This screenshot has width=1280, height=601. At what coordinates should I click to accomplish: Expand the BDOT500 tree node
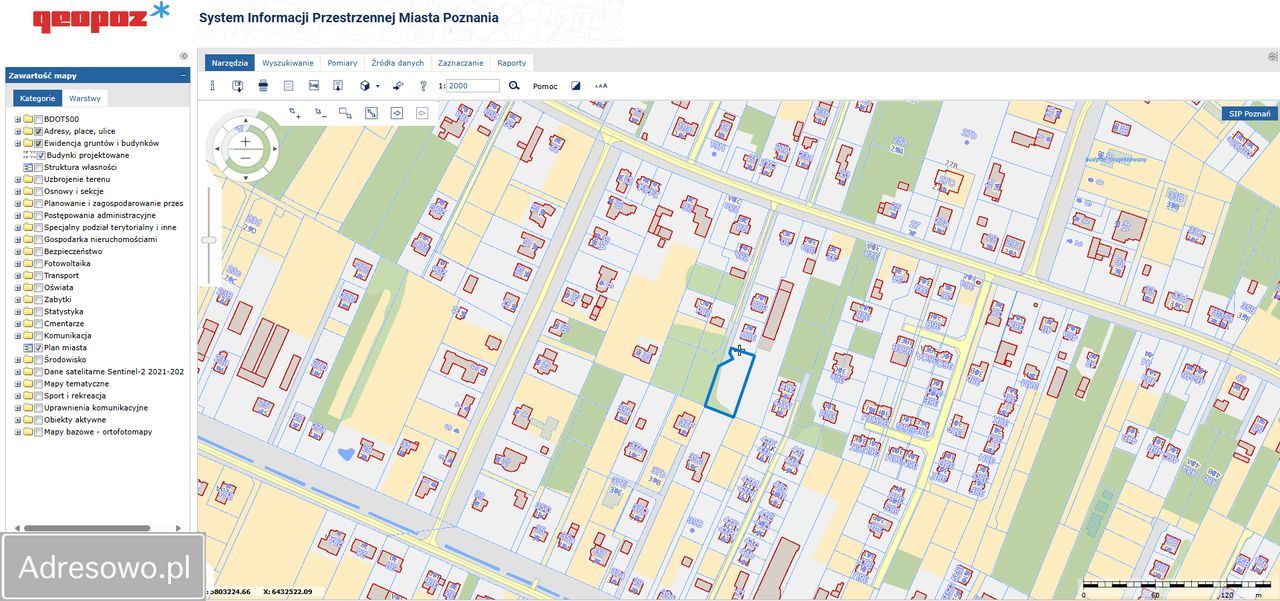point(17,119)
